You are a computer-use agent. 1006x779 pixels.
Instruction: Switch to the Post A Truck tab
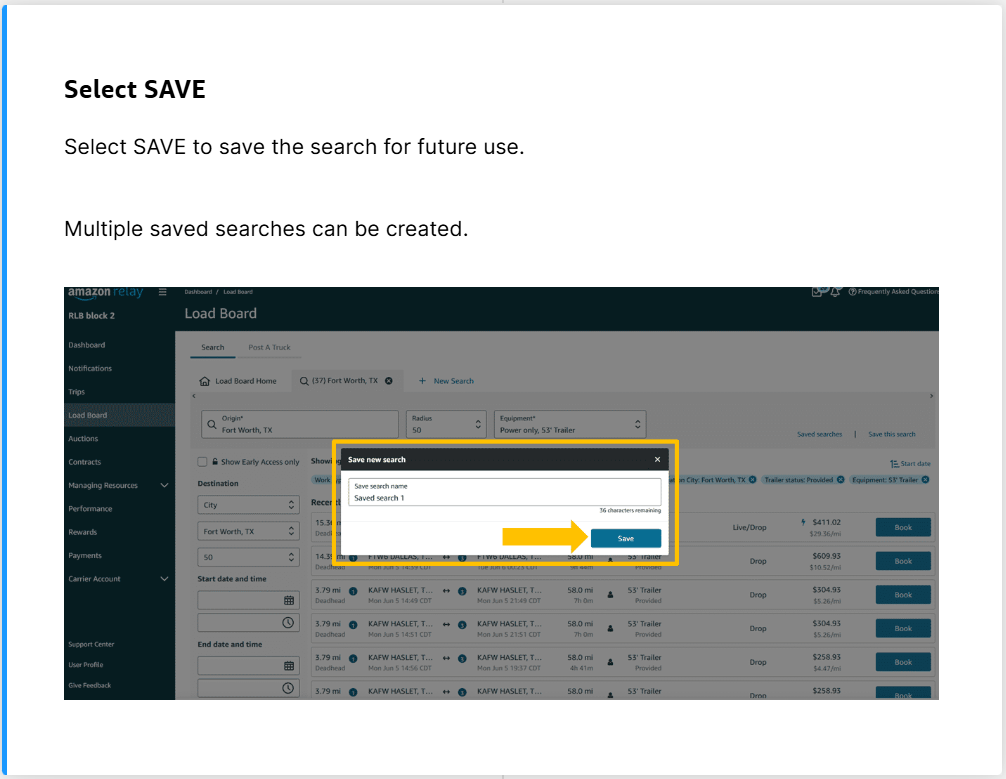269,348
